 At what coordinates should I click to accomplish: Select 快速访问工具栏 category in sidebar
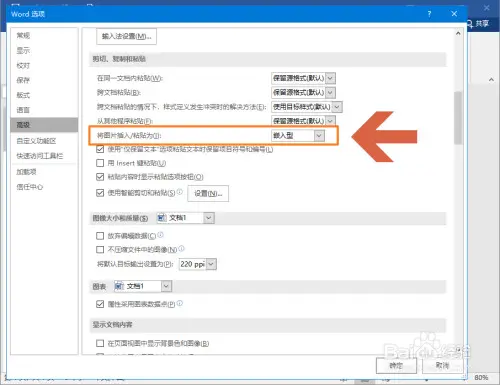click(x=44, y=156)
